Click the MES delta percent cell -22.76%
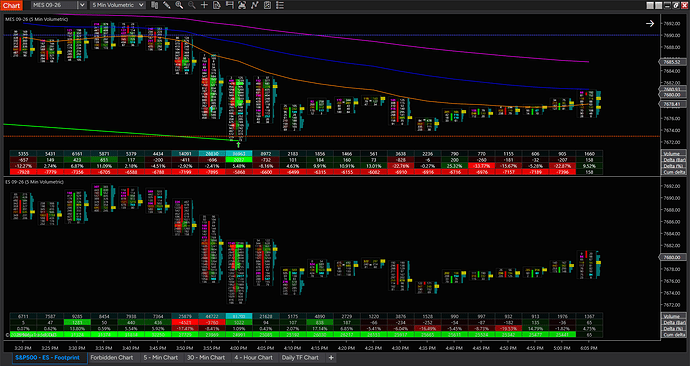Image resolution: width=690 pixels, height=366 pixels. [400, 166]
